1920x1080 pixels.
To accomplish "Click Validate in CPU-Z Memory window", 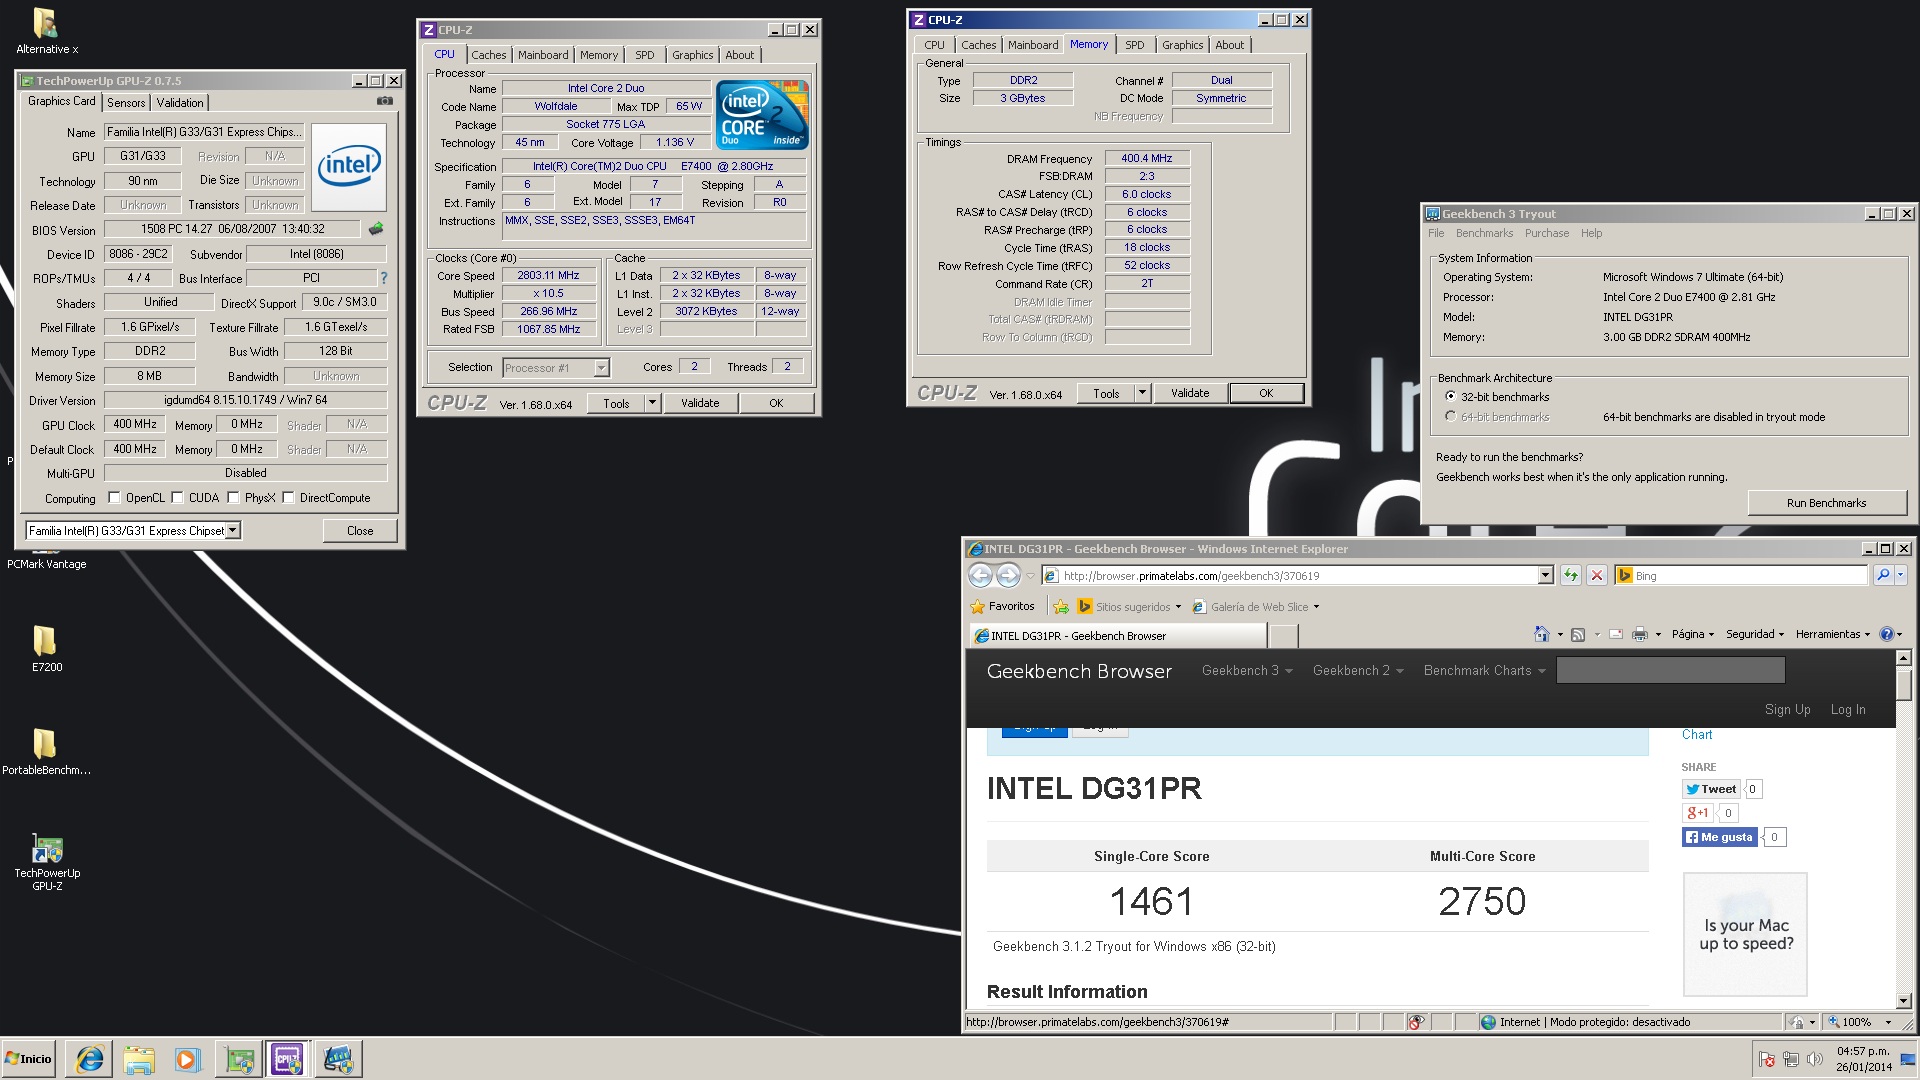I will pyautogui.click(x=1190, y=393).
